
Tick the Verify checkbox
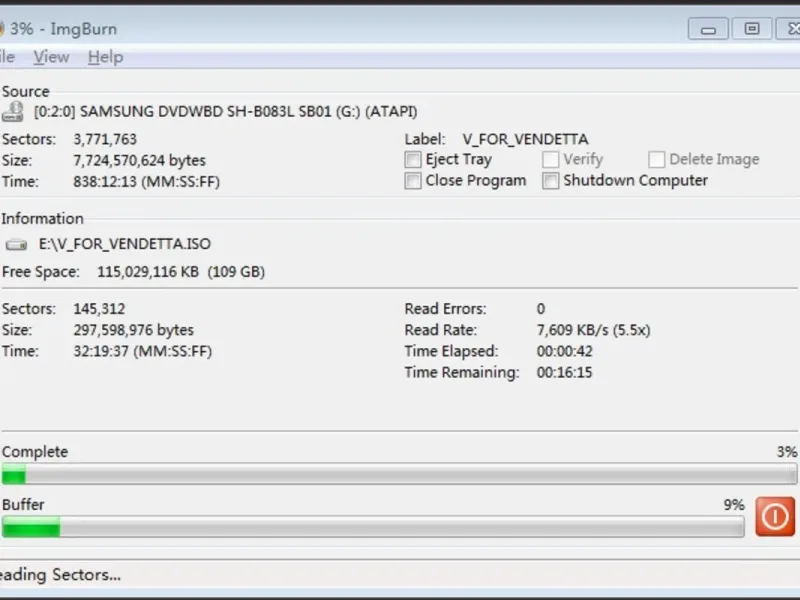(x=551, y=159)
